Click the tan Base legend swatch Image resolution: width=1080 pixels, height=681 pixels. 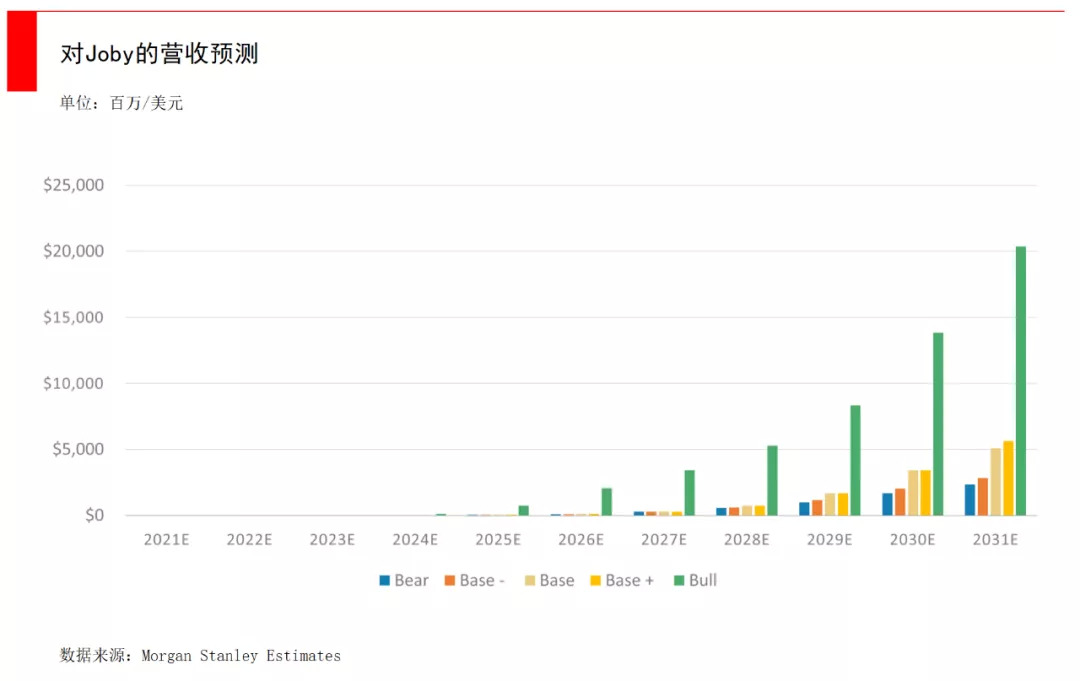coord(530,580)
